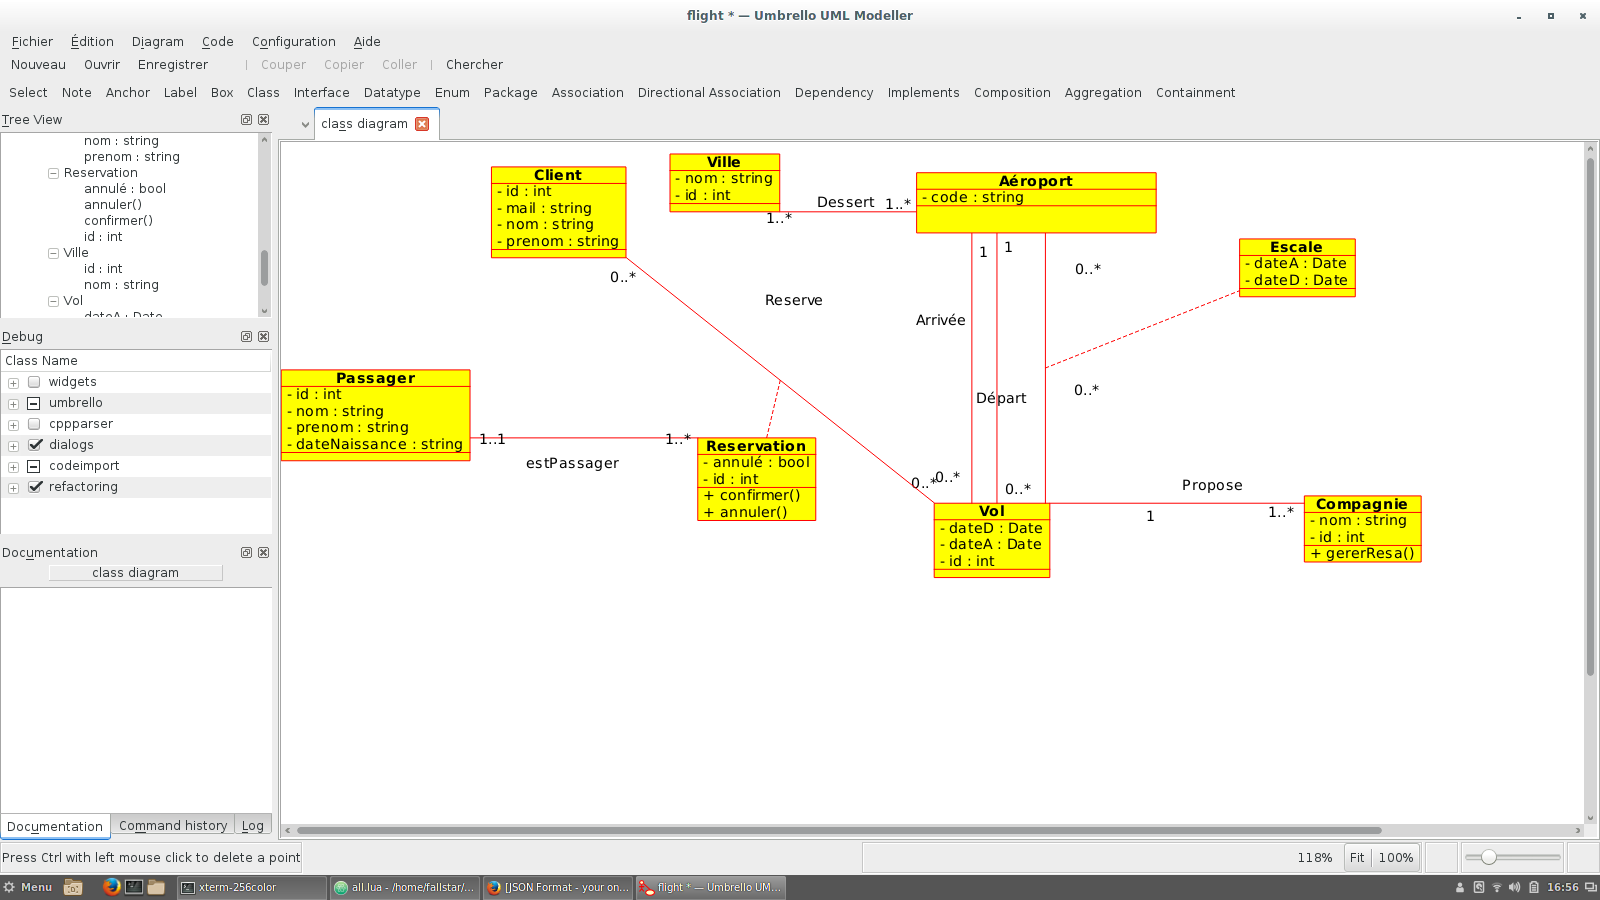Toggle the codeimport debug checkbox
This screenshot has height=900, width=1600.
point(35,466)
